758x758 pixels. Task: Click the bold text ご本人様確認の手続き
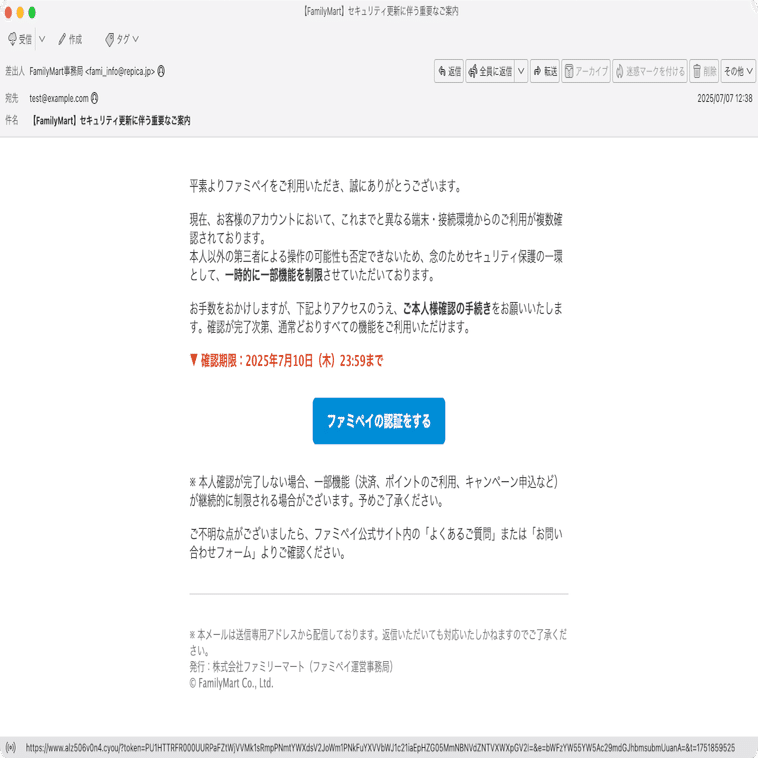tap(447, 308)
